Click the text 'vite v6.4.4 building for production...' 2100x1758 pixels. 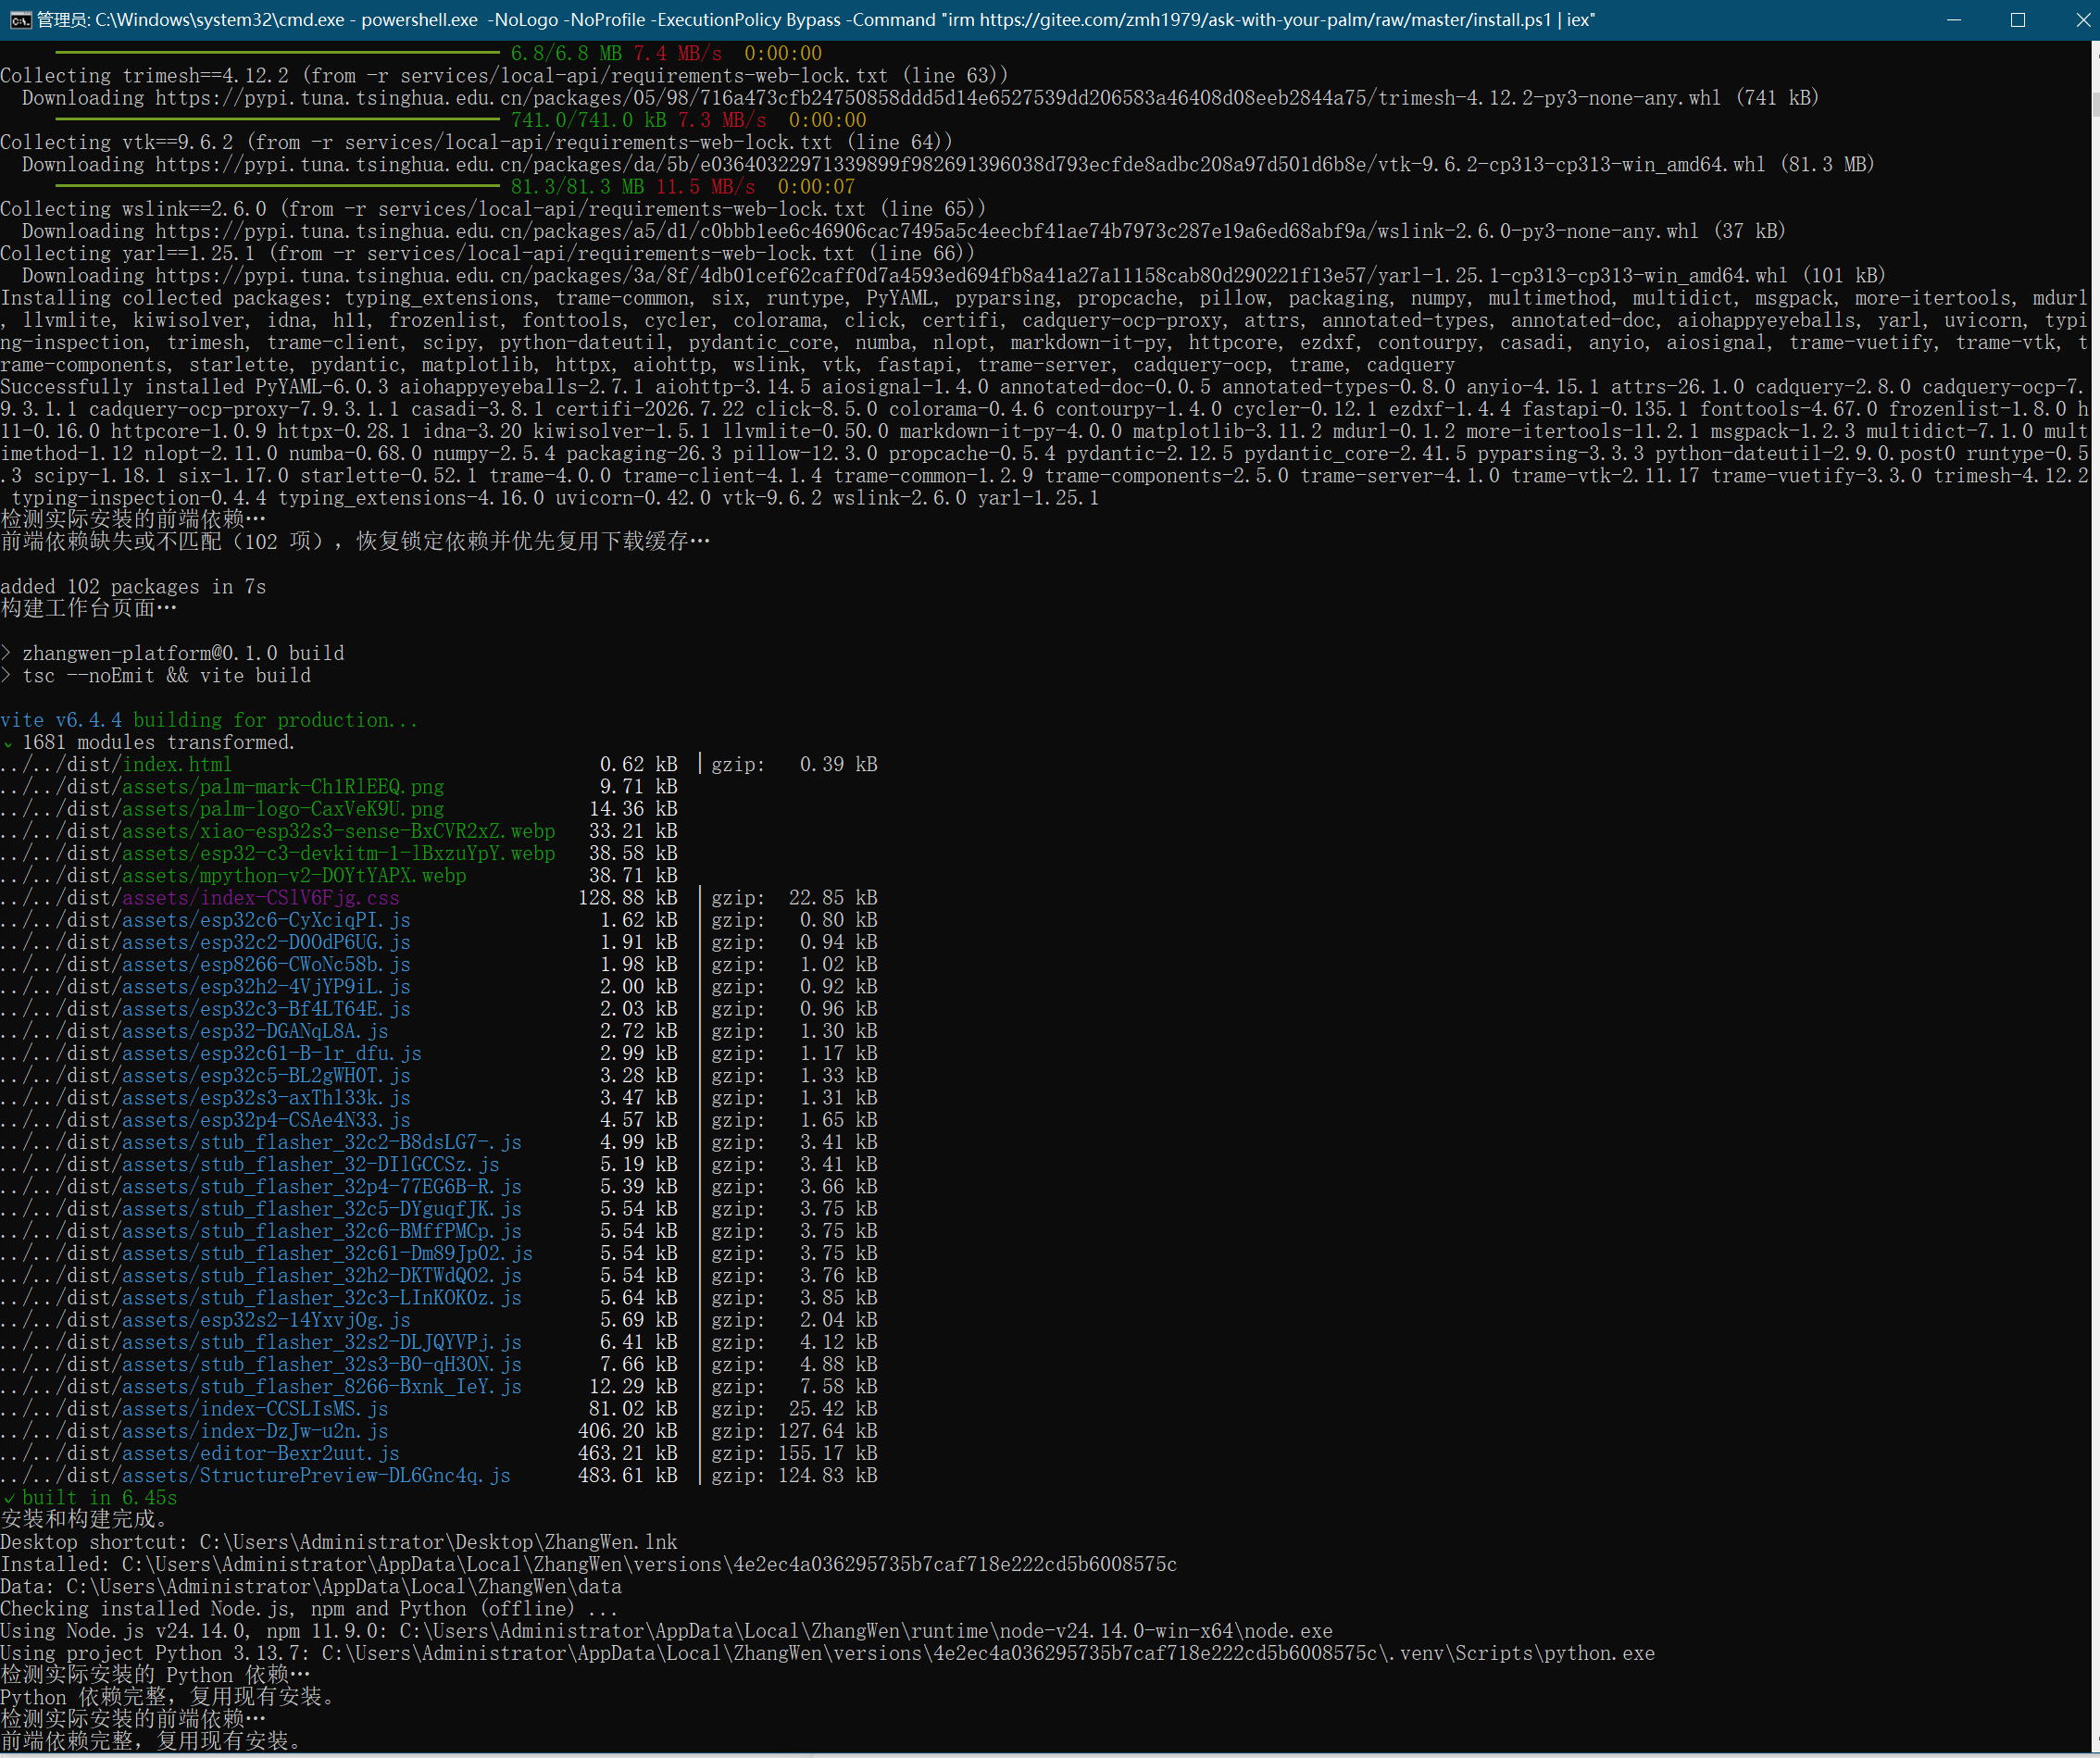pos(209,720)
